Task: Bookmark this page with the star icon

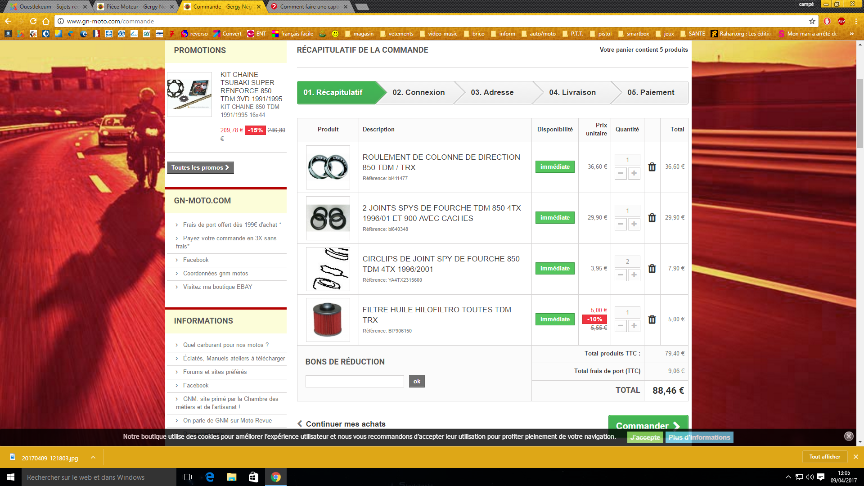Action: 811,20
